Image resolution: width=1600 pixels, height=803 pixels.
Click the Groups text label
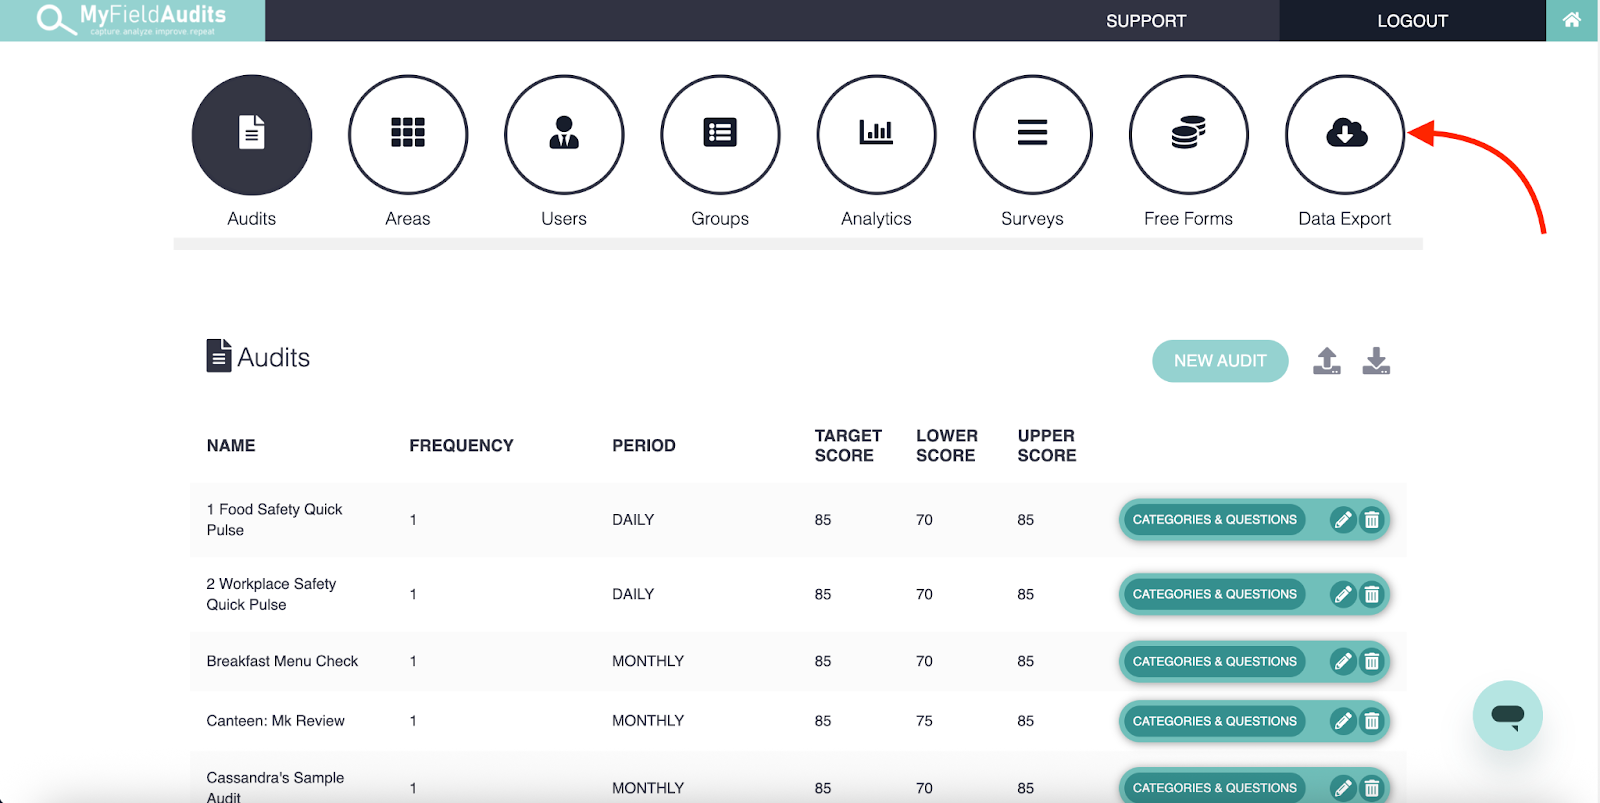tap(720, 219)
